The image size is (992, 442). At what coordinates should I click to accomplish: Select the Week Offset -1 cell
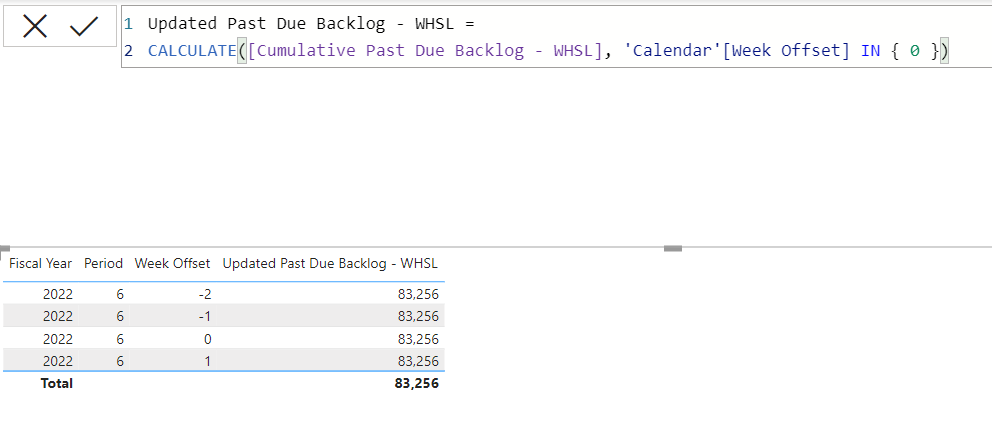pos(203,316)
